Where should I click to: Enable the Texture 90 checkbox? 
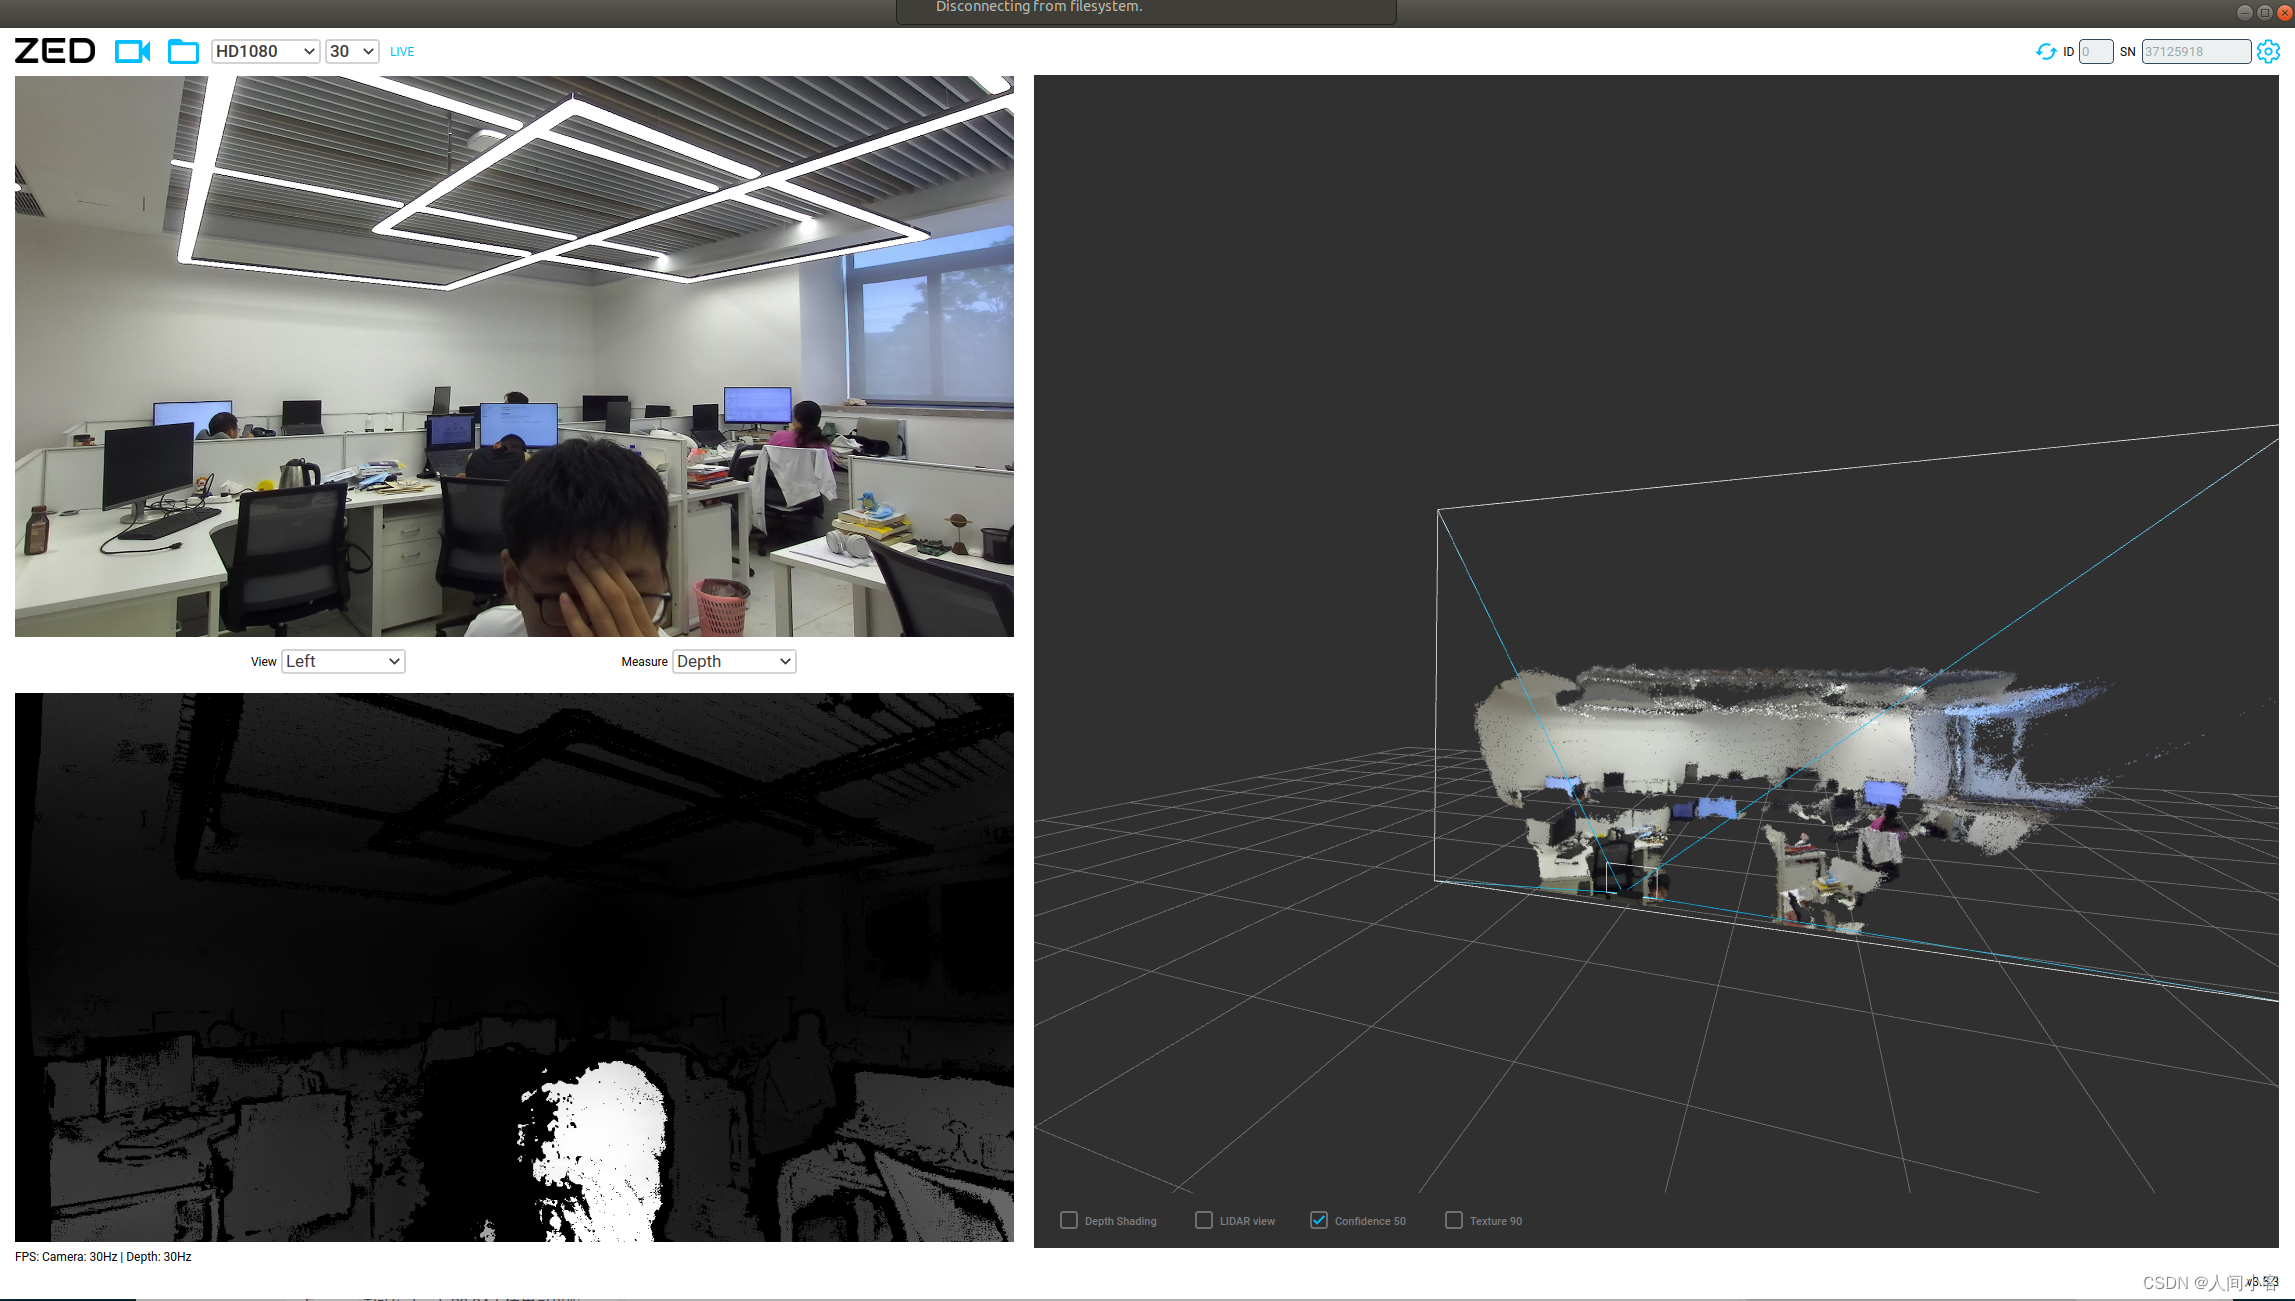point(1454,1220)
